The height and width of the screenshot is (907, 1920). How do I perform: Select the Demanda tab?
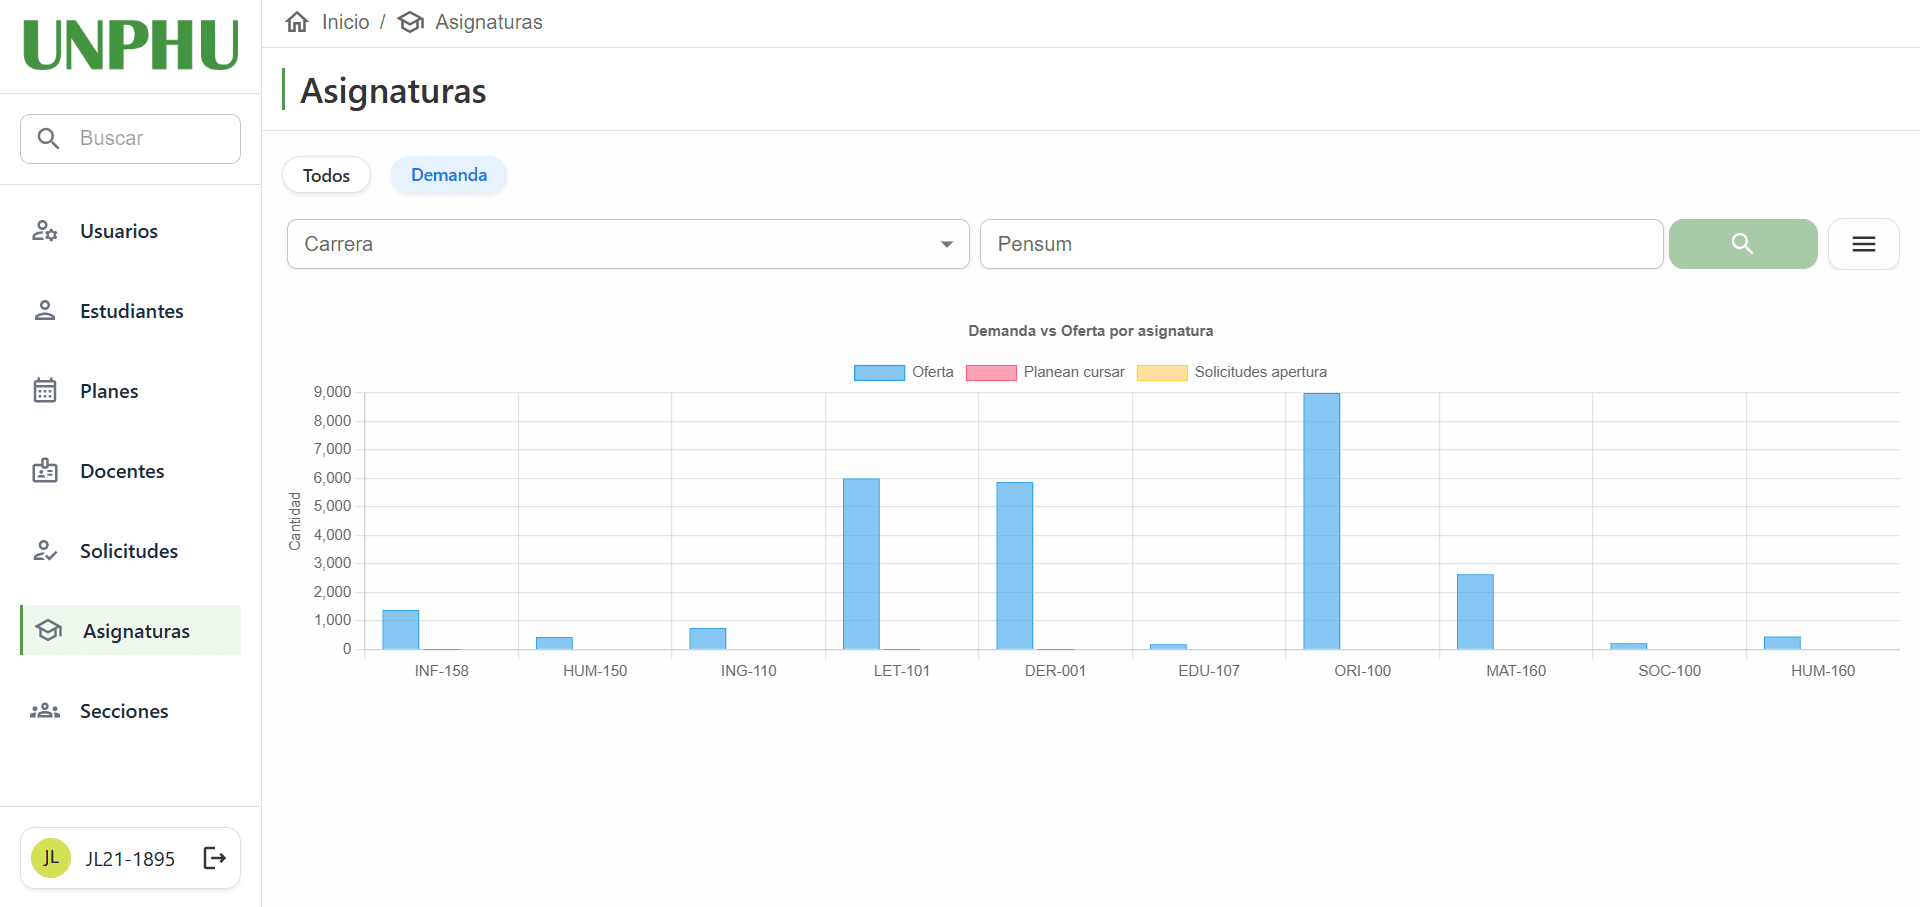[x=449, y=175]
